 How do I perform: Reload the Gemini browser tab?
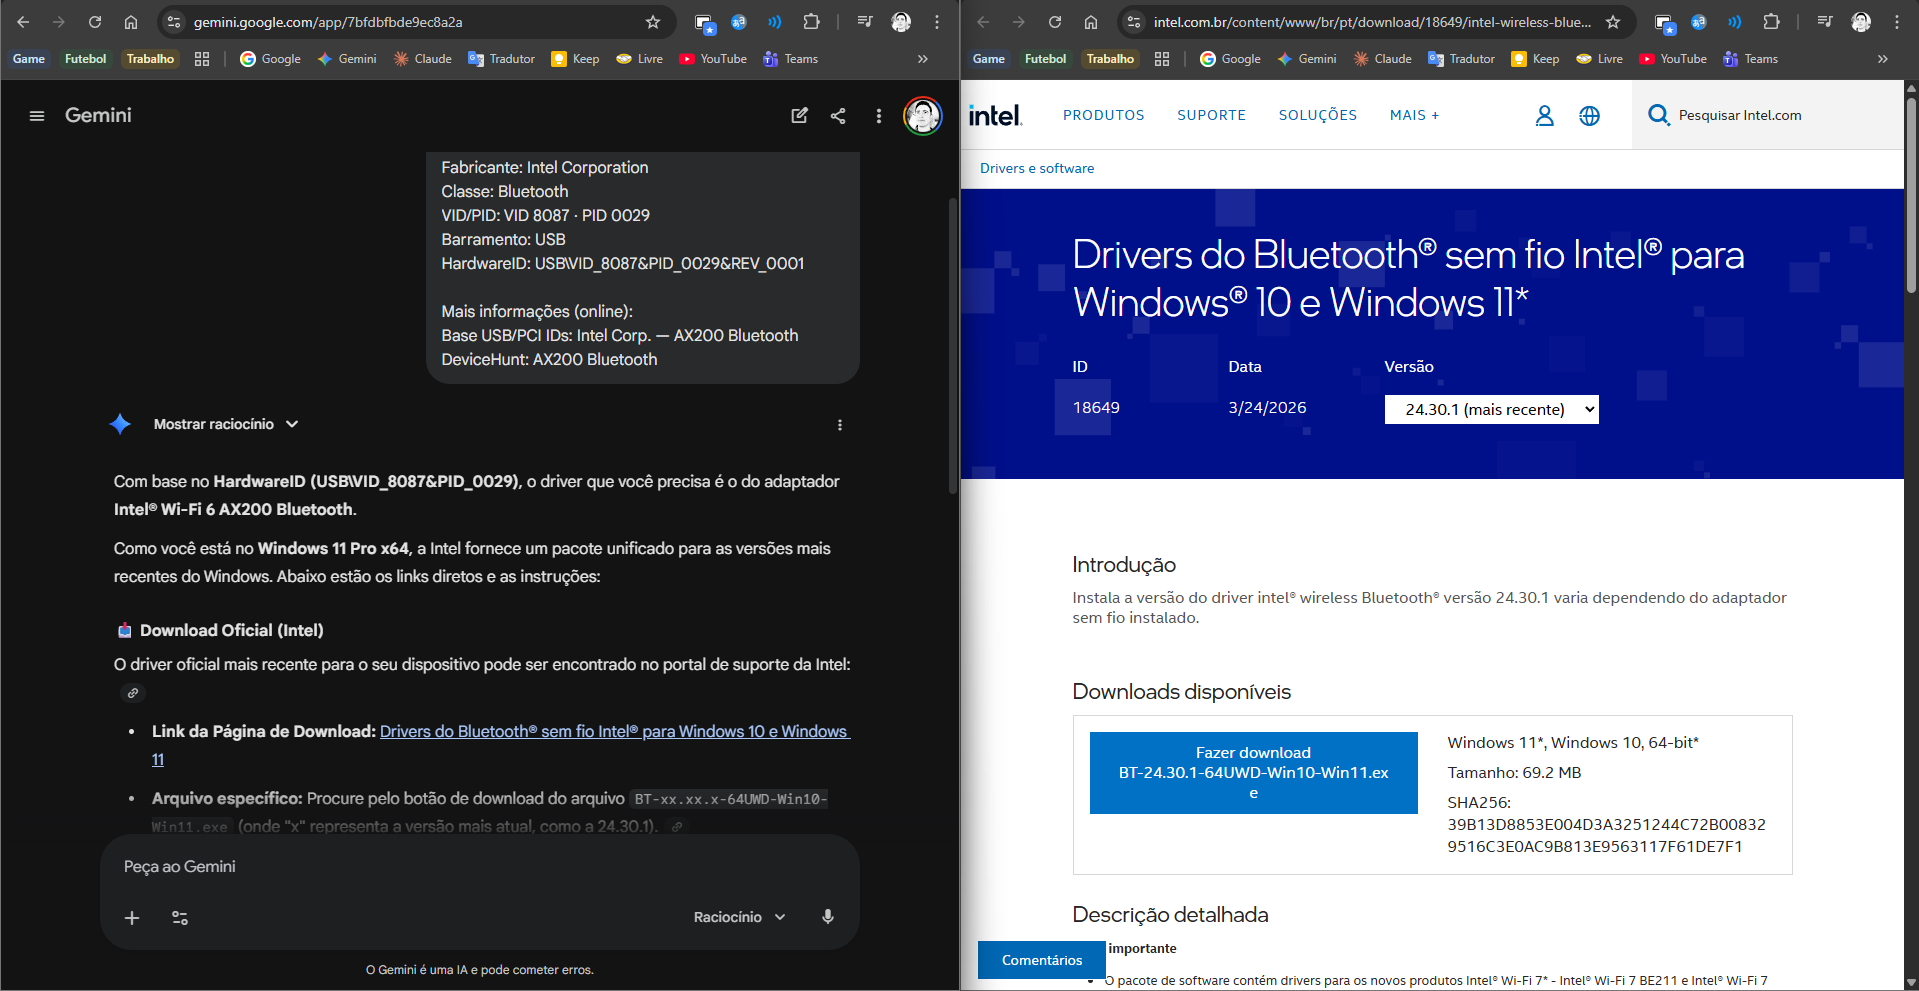pyautogui.click(x=95, y=22)
